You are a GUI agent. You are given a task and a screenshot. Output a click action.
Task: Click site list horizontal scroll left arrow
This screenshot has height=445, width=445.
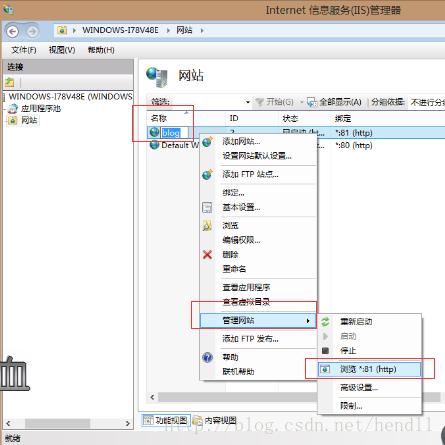tap(152, 397)
